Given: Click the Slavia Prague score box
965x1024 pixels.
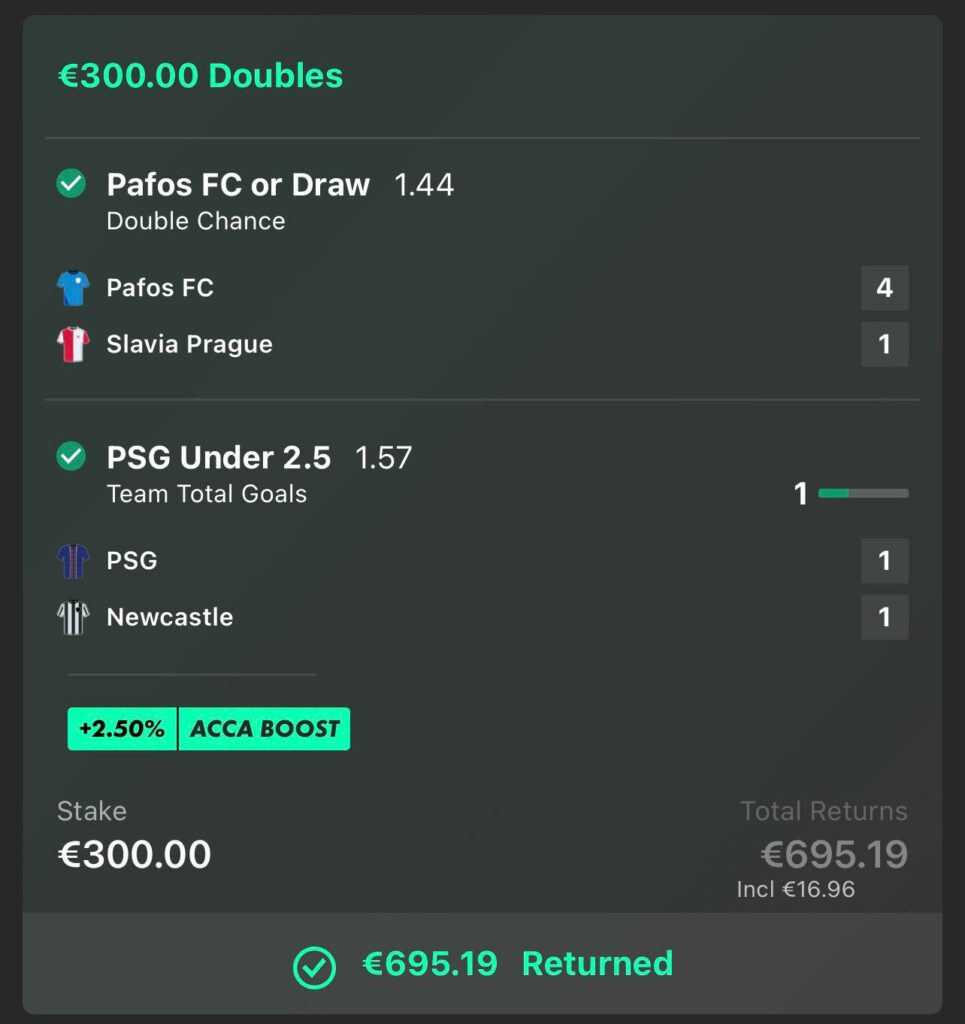Looking at the screenshot, I should (884, 344).
